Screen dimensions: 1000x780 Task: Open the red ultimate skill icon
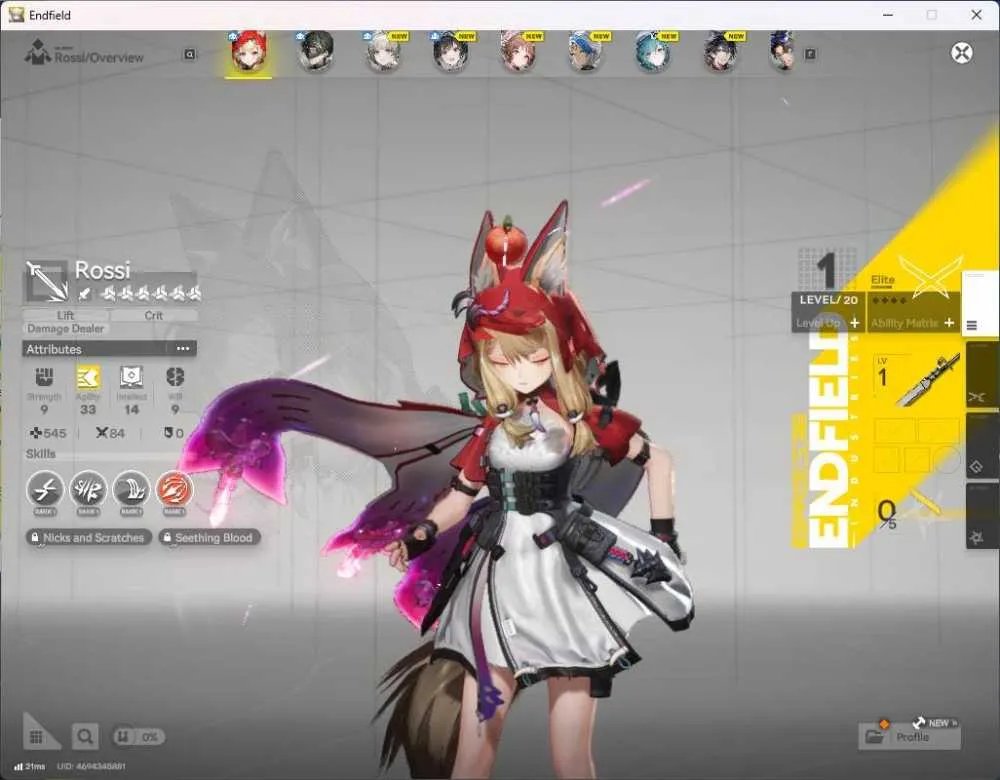(x=174, y=490)
